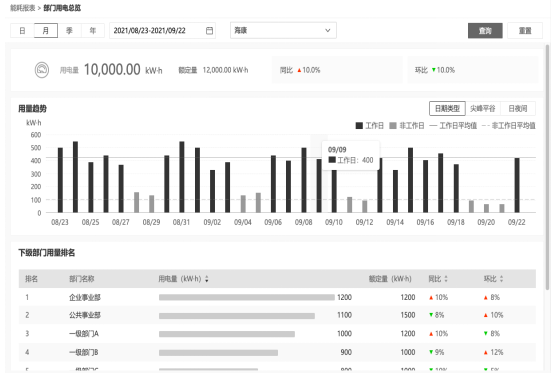Switch chart to 日夜间 view
Screen dimensions: 556x382
[x=518, y=109]
